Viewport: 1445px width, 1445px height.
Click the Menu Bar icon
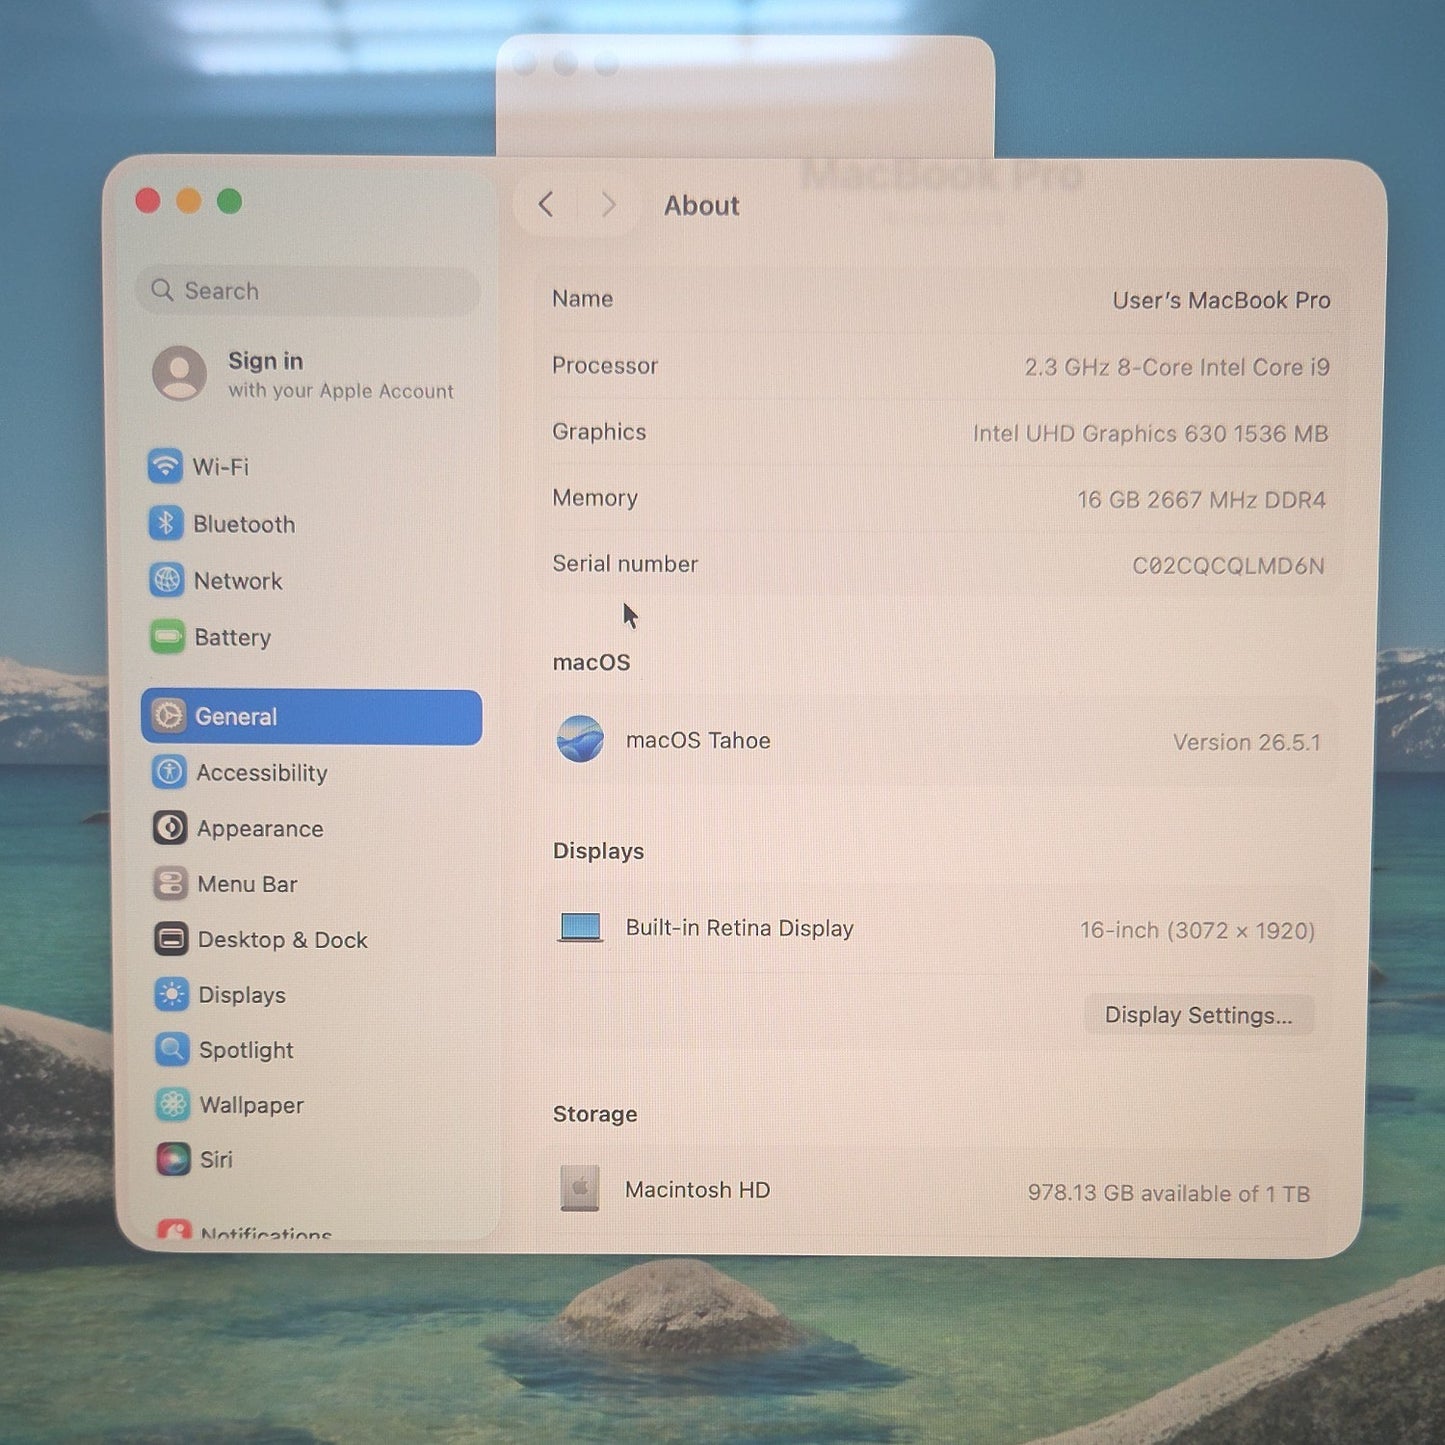tap(171, 884)
